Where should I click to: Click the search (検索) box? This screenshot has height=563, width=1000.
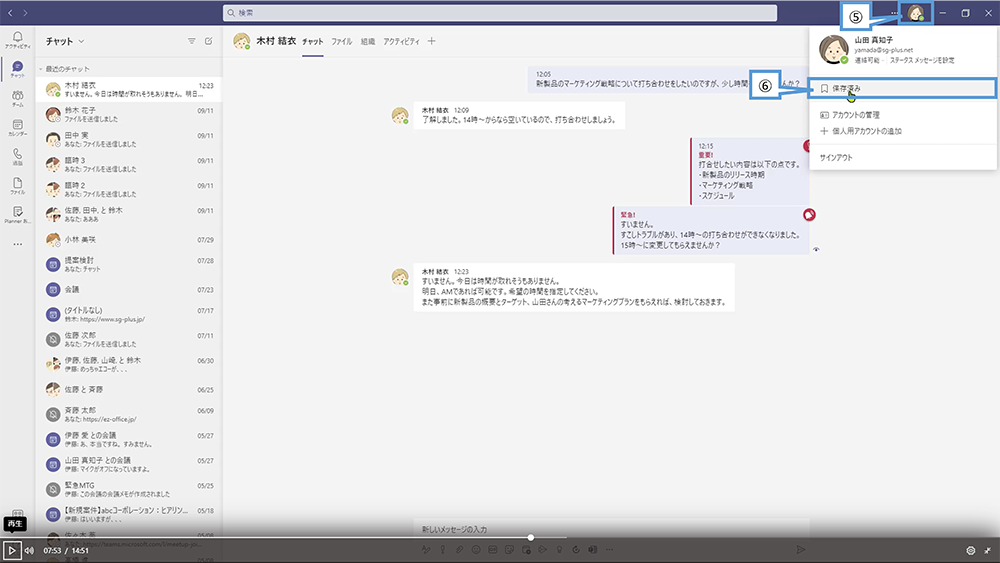pos(500,13)
